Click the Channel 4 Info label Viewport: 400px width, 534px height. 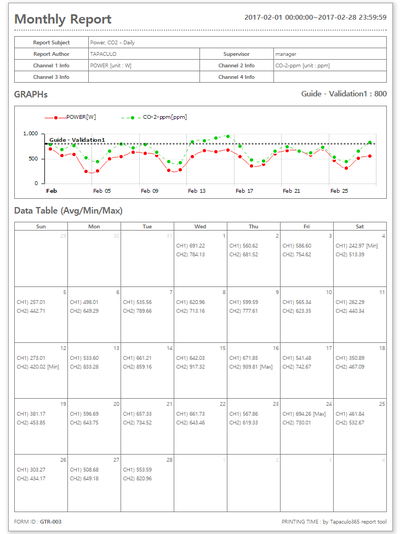click(237, 77)
